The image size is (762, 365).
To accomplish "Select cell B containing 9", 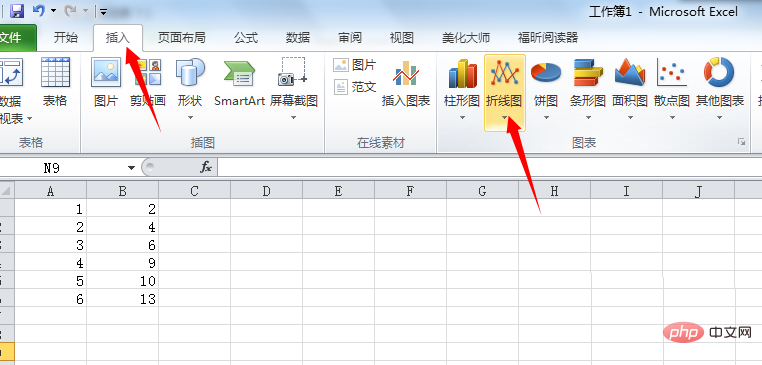I will pyautogui.click(x=122, y=262).
